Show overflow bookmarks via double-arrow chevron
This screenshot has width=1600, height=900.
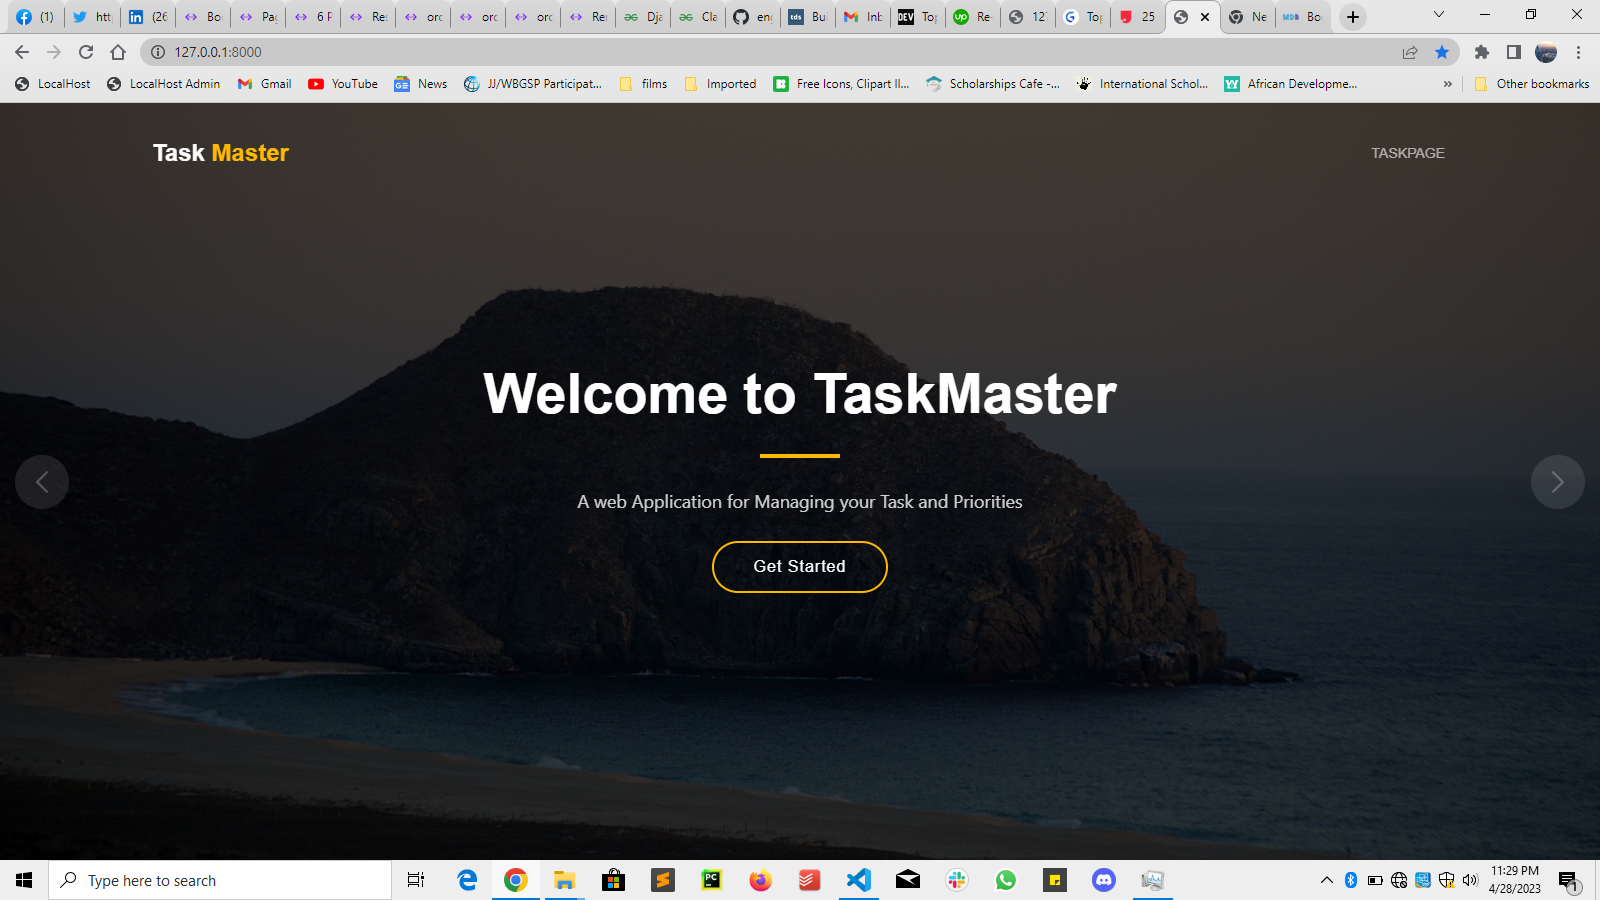click(1448, 84)
